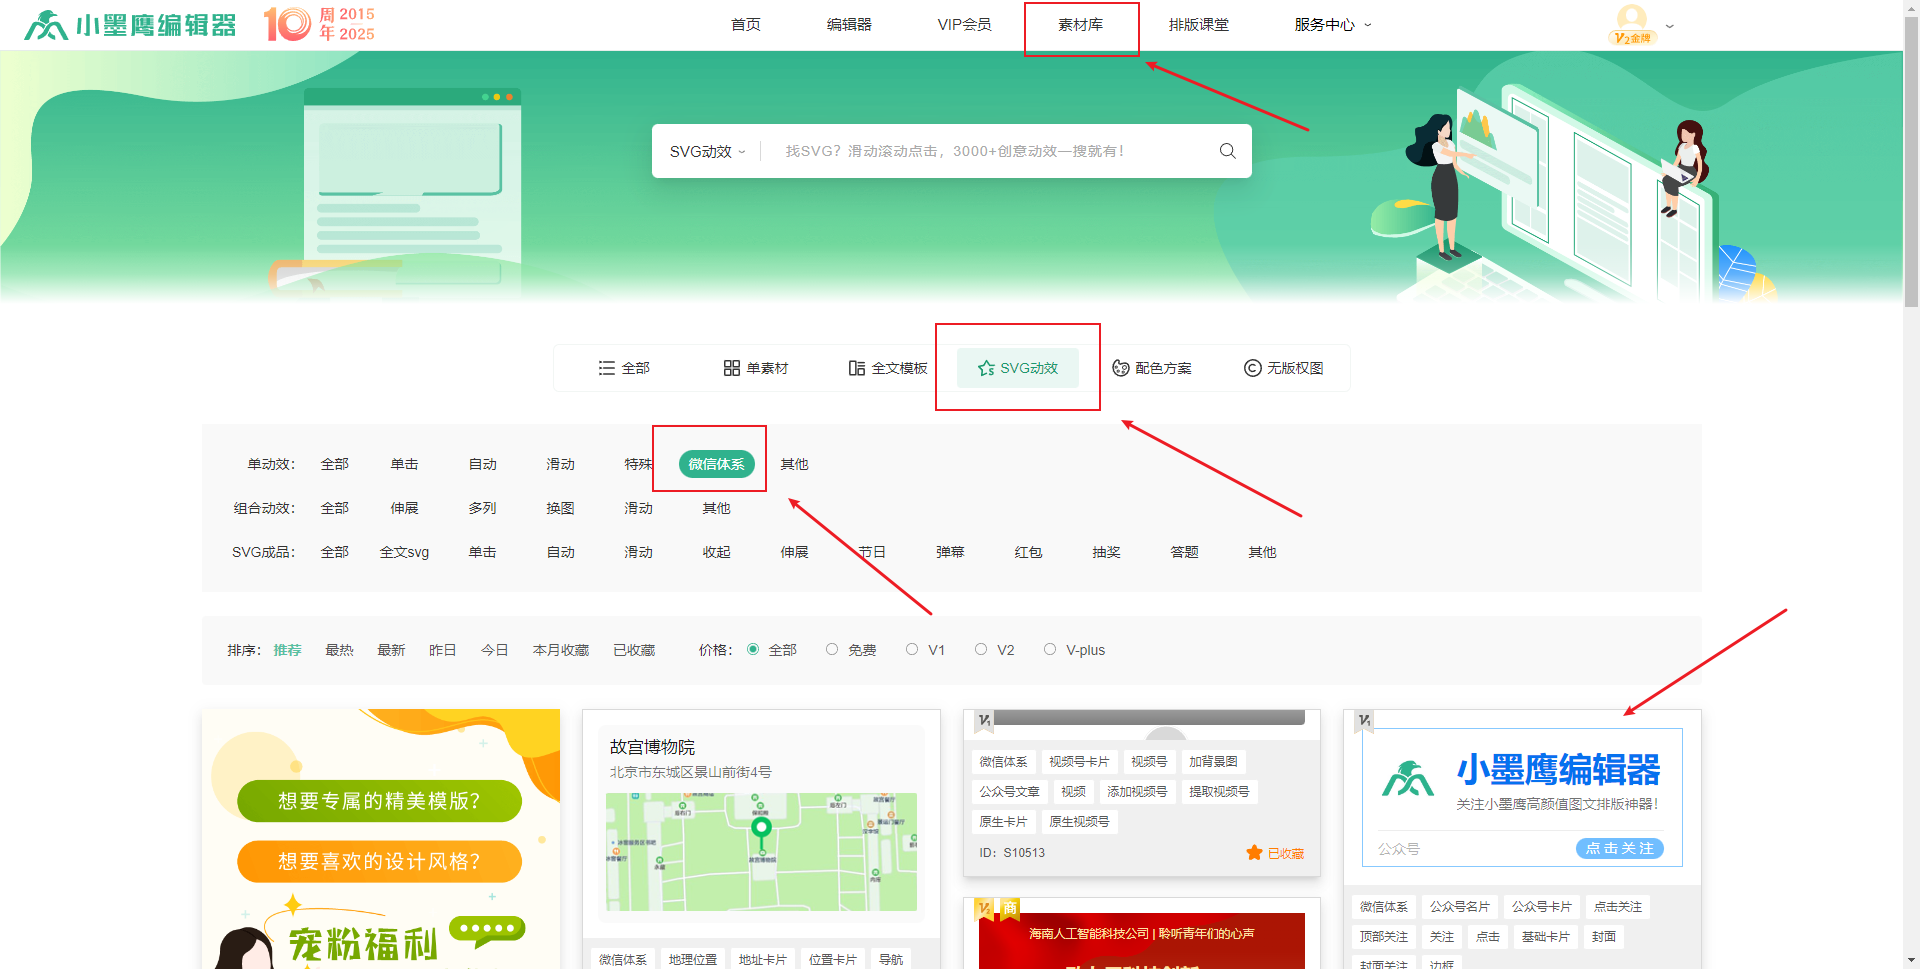The image size is (1920, 969).
Task: Select the 免费 price radio button
Action: pos(832,650)
